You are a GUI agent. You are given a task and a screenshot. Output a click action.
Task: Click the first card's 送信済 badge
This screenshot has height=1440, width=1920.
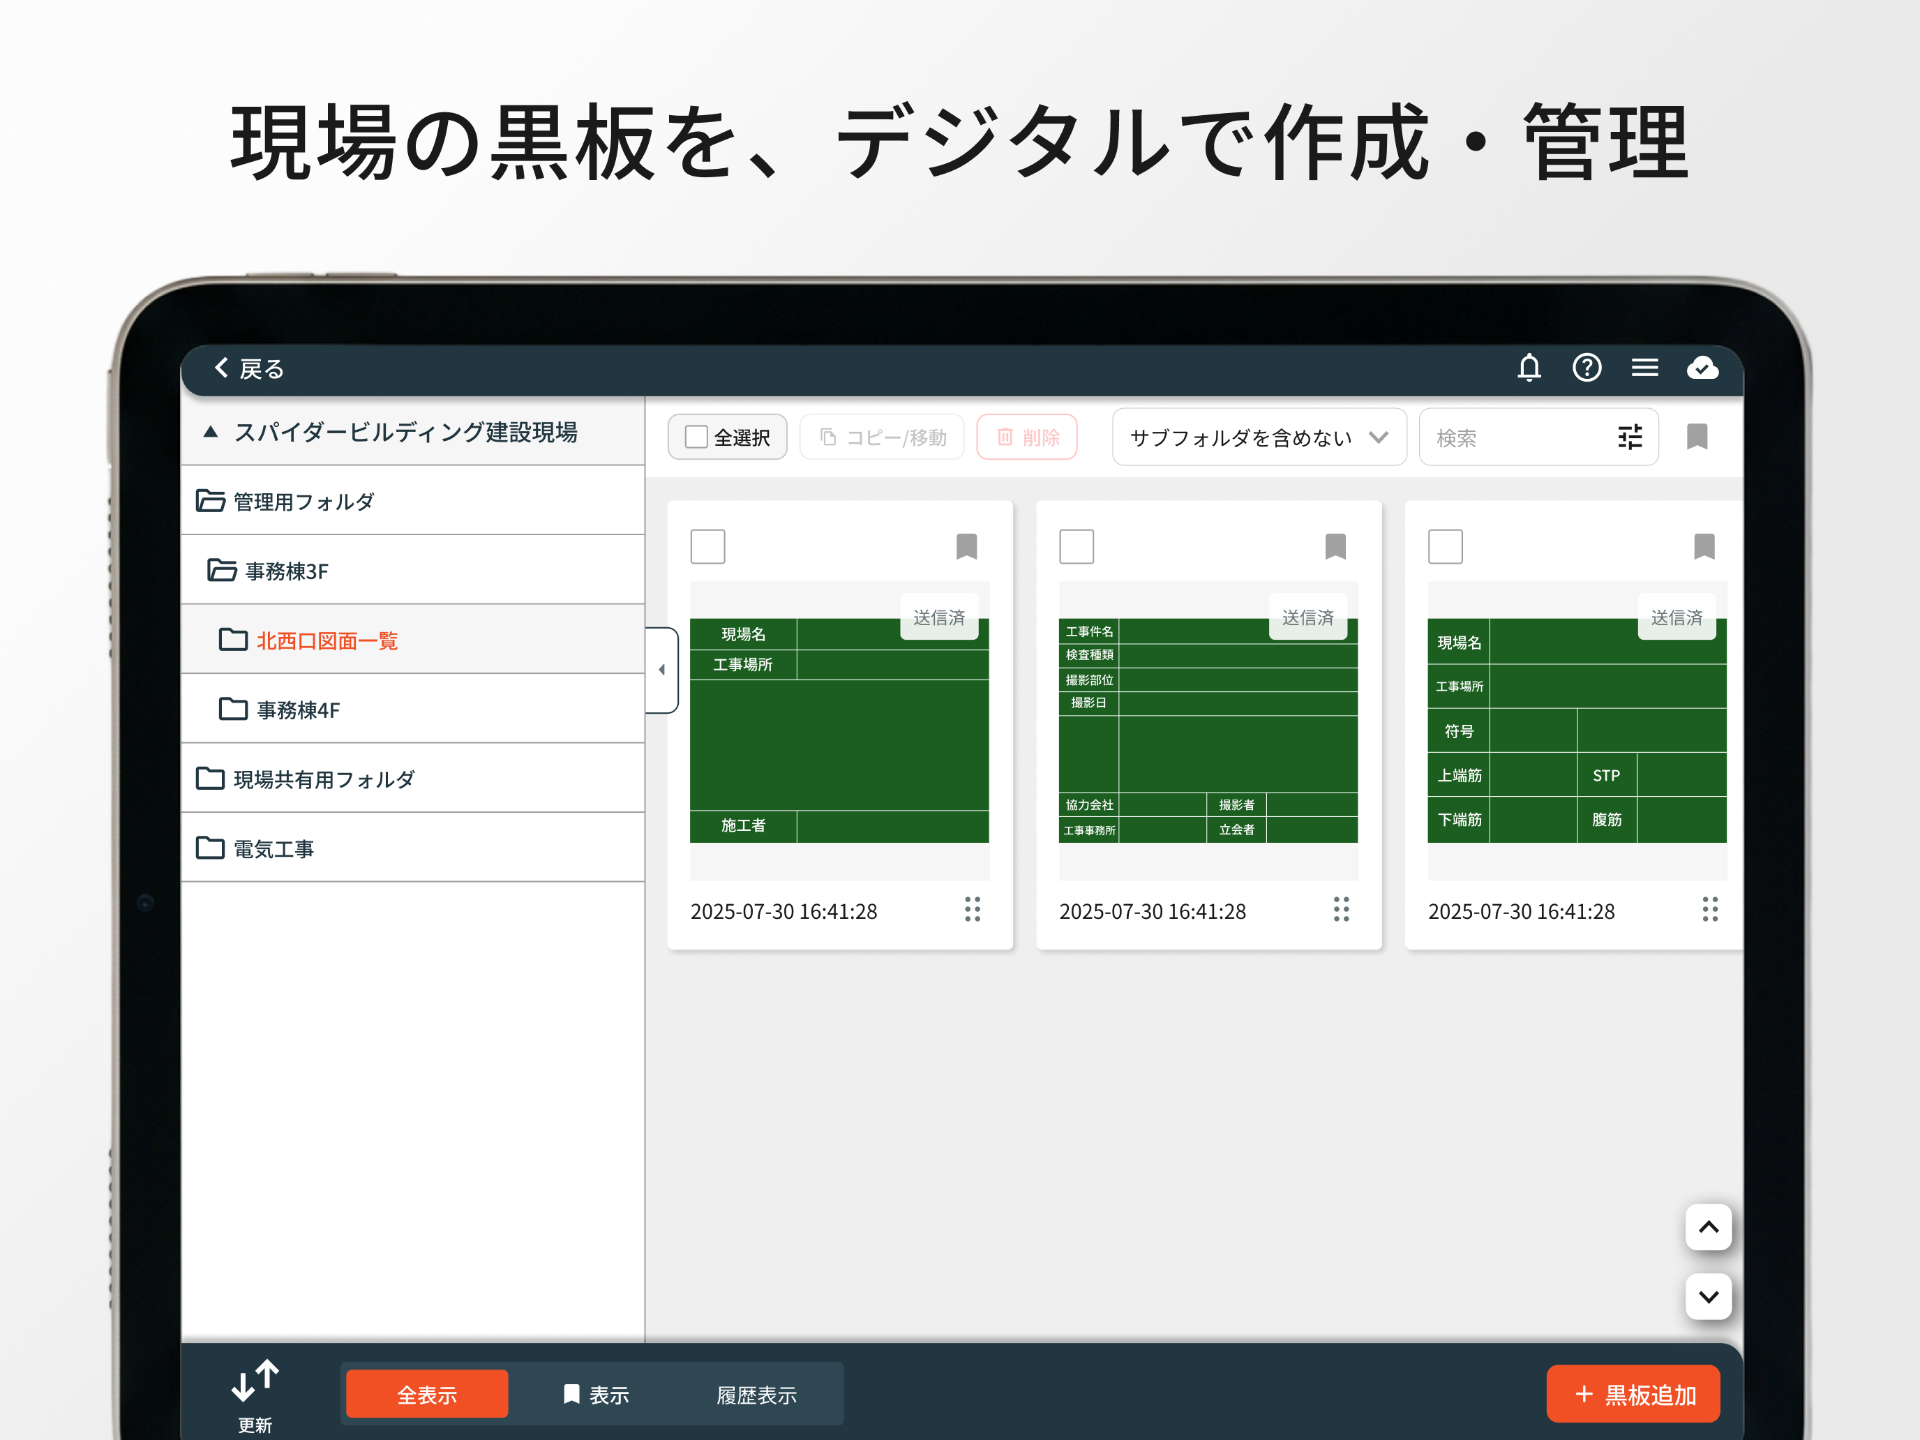(939, 618)
